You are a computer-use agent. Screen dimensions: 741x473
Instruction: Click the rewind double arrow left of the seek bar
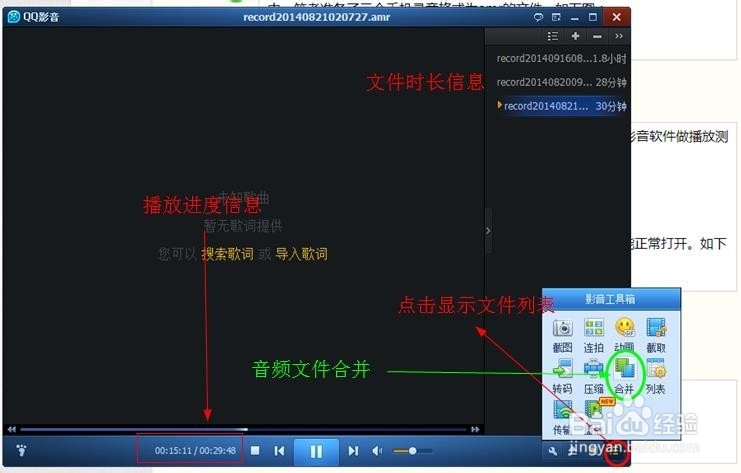[12, 430]
